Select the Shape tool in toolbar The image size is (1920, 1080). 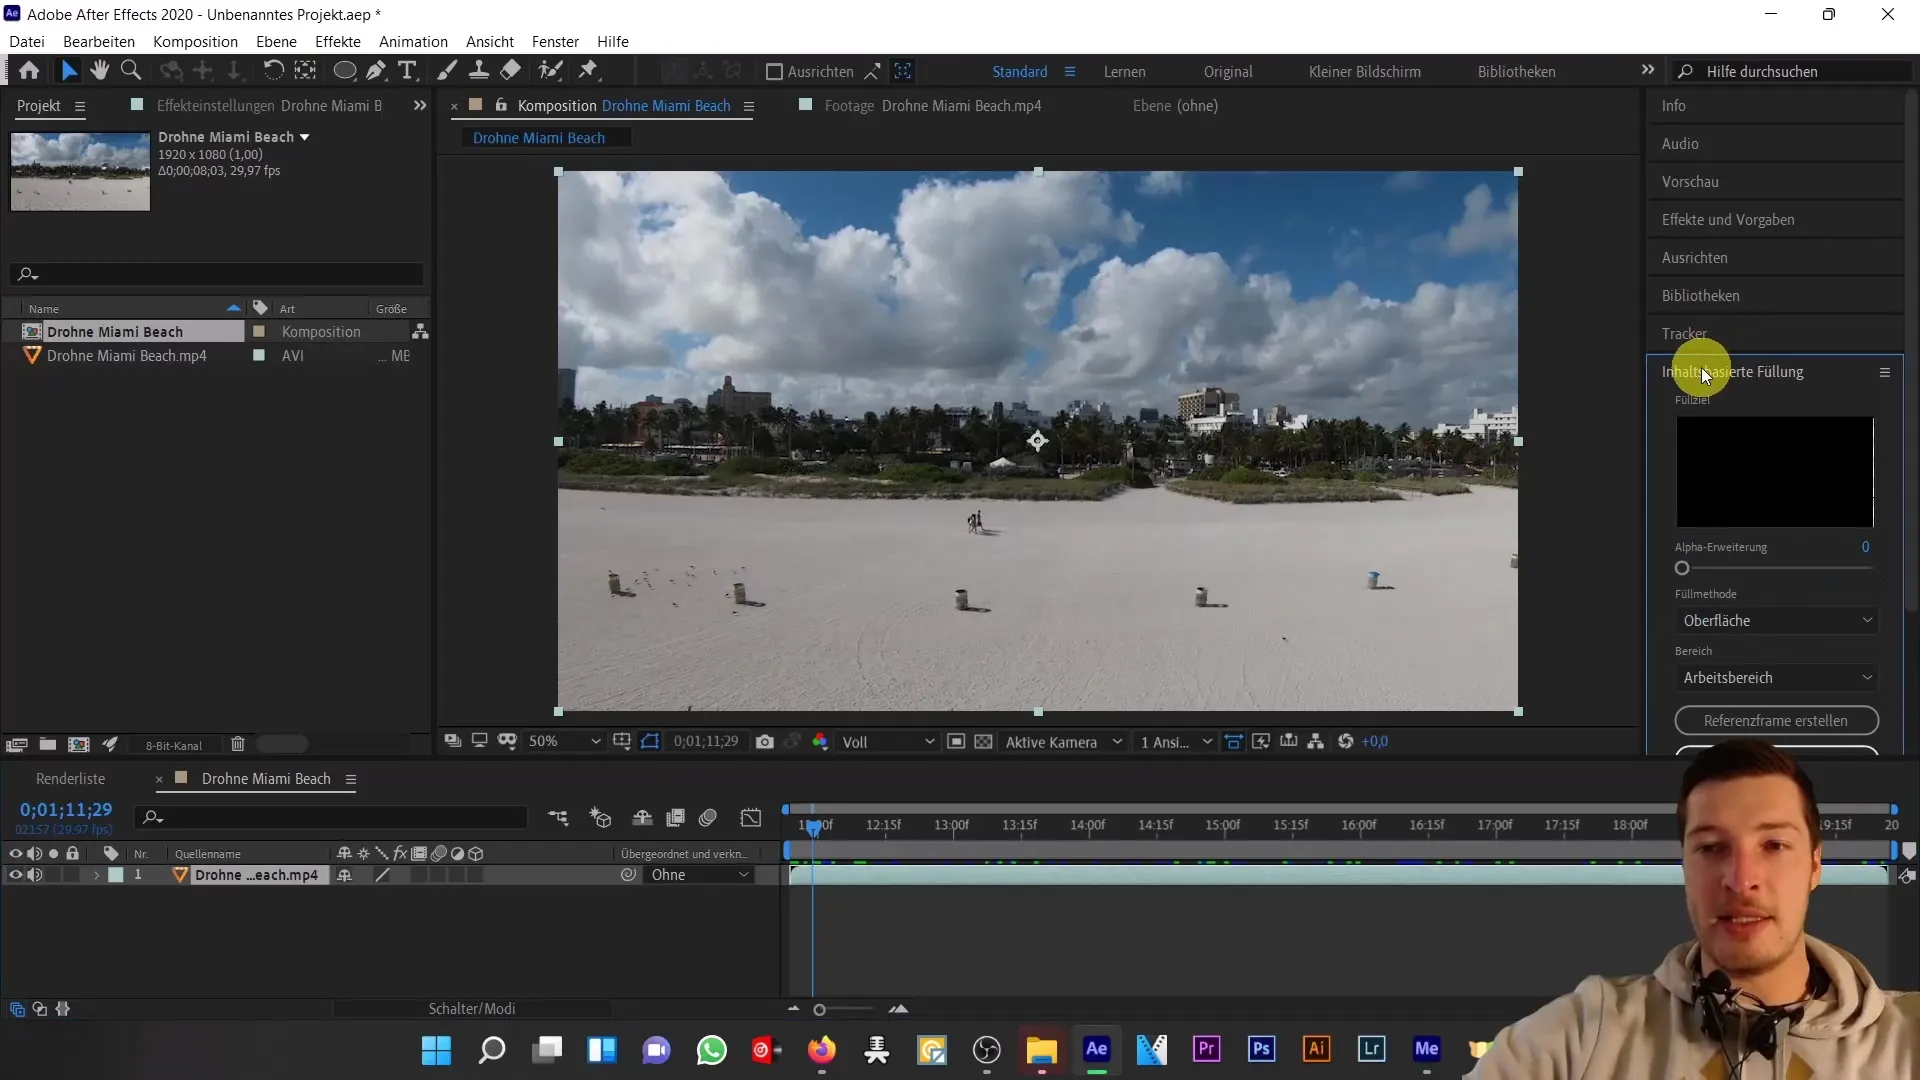[x=344, y=71]
